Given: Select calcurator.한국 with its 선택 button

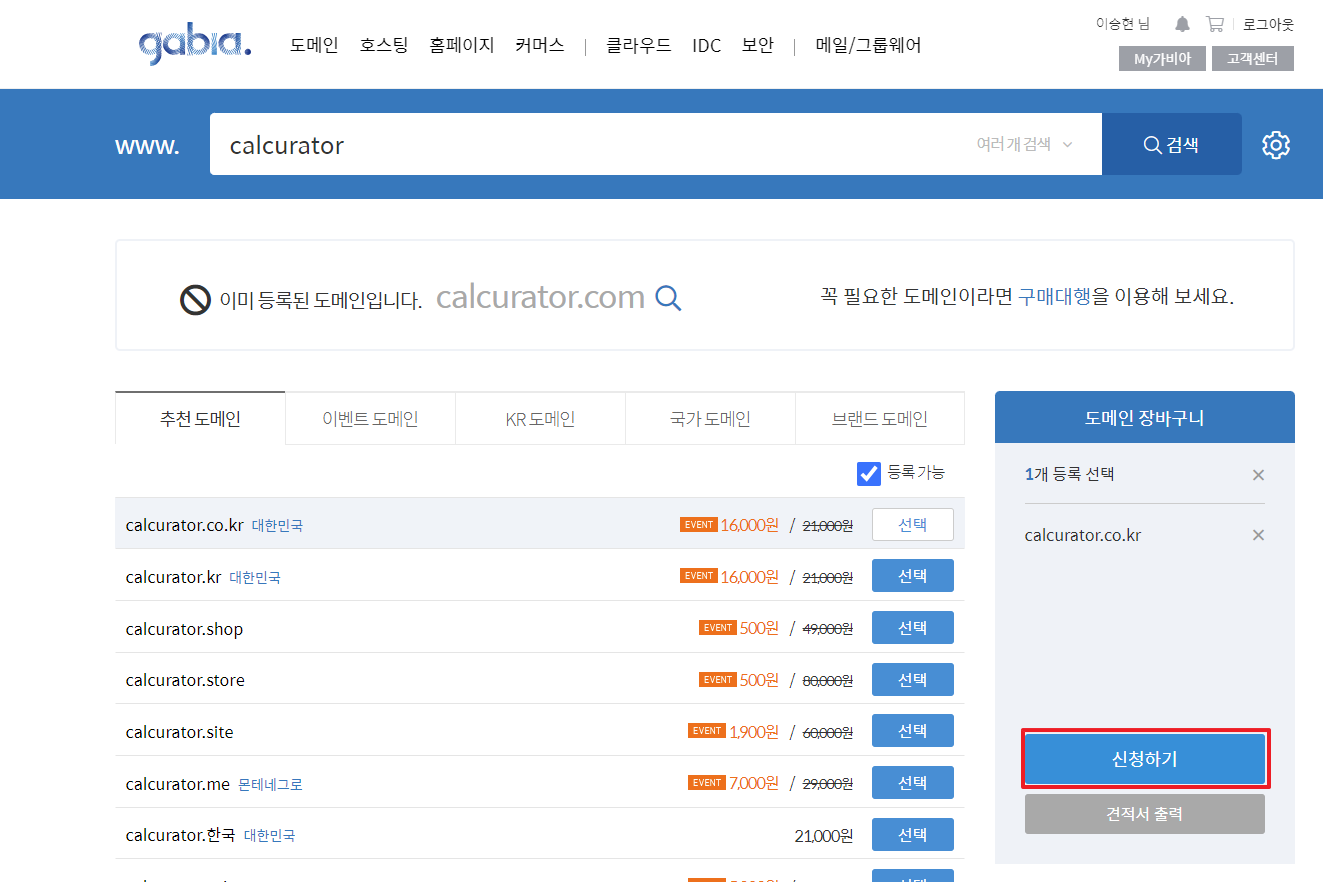Looking at the screenshot, I should tap(912, 835).
